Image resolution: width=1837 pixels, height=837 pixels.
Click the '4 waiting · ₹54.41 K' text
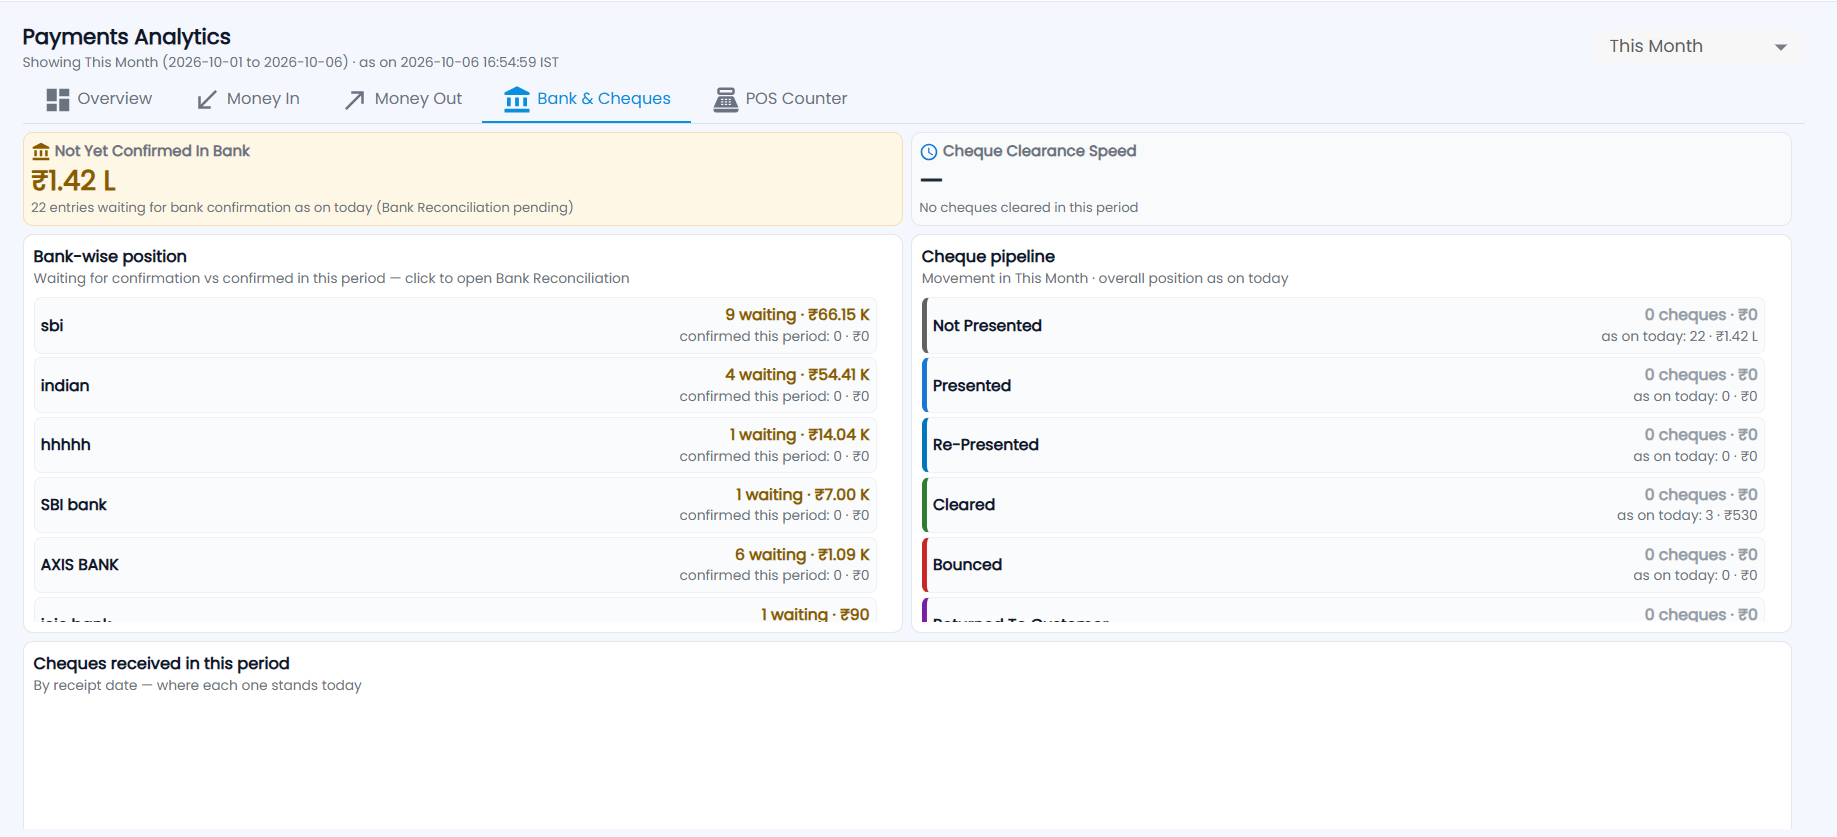(x=797, y=375)
